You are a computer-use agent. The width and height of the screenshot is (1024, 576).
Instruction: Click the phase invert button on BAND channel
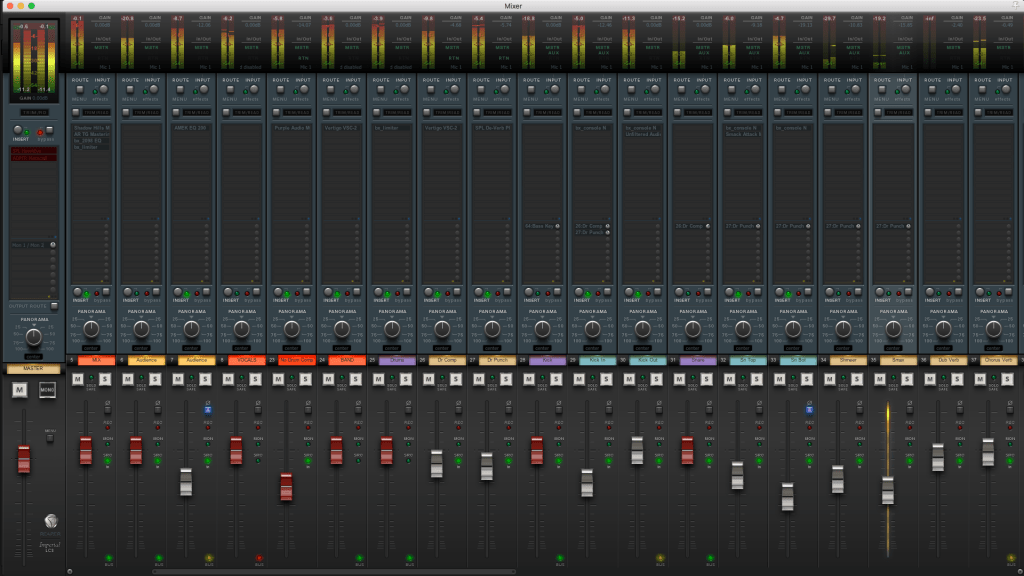click(357, 409)
